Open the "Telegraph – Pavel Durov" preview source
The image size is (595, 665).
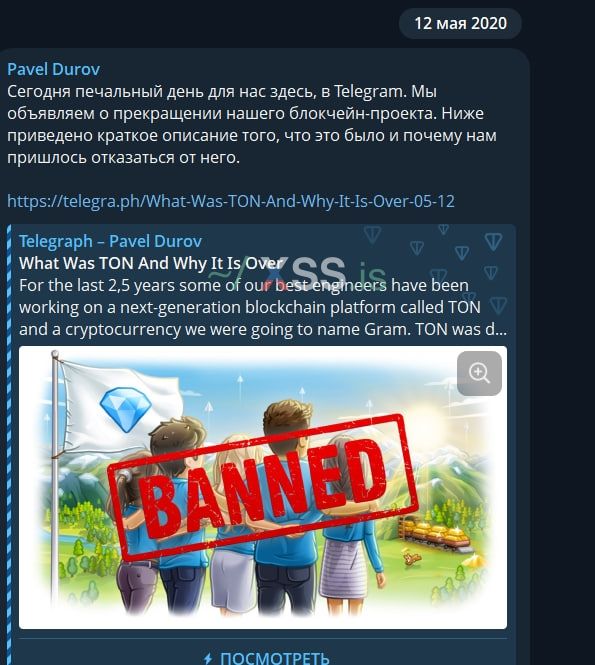(x=110, y=241)
